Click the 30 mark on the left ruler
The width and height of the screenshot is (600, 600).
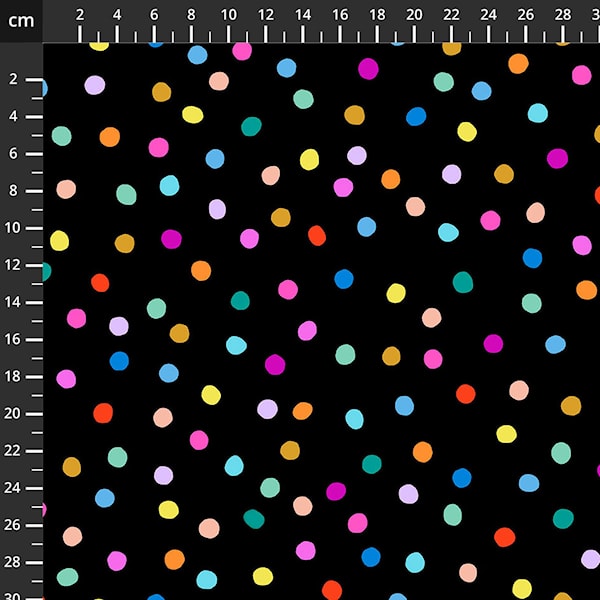pos(15,593)
